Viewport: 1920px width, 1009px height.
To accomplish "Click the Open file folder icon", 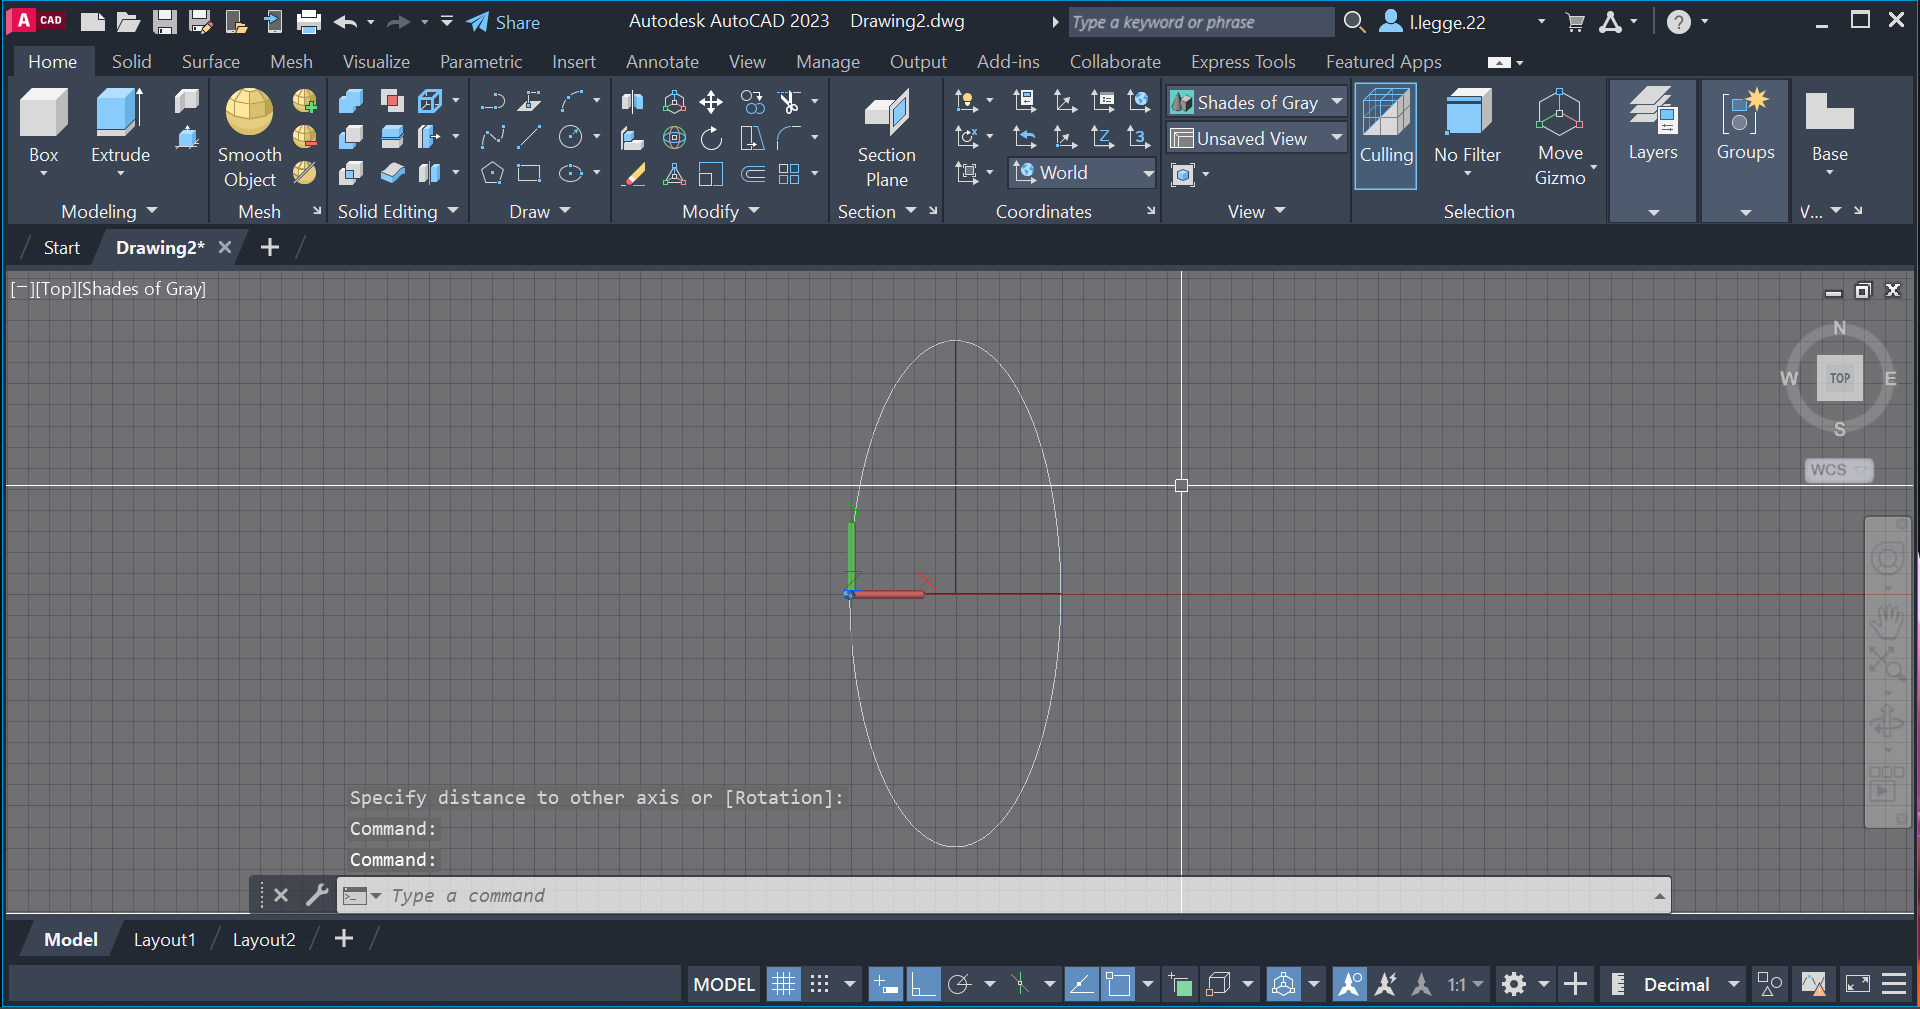I will point(128,21).
